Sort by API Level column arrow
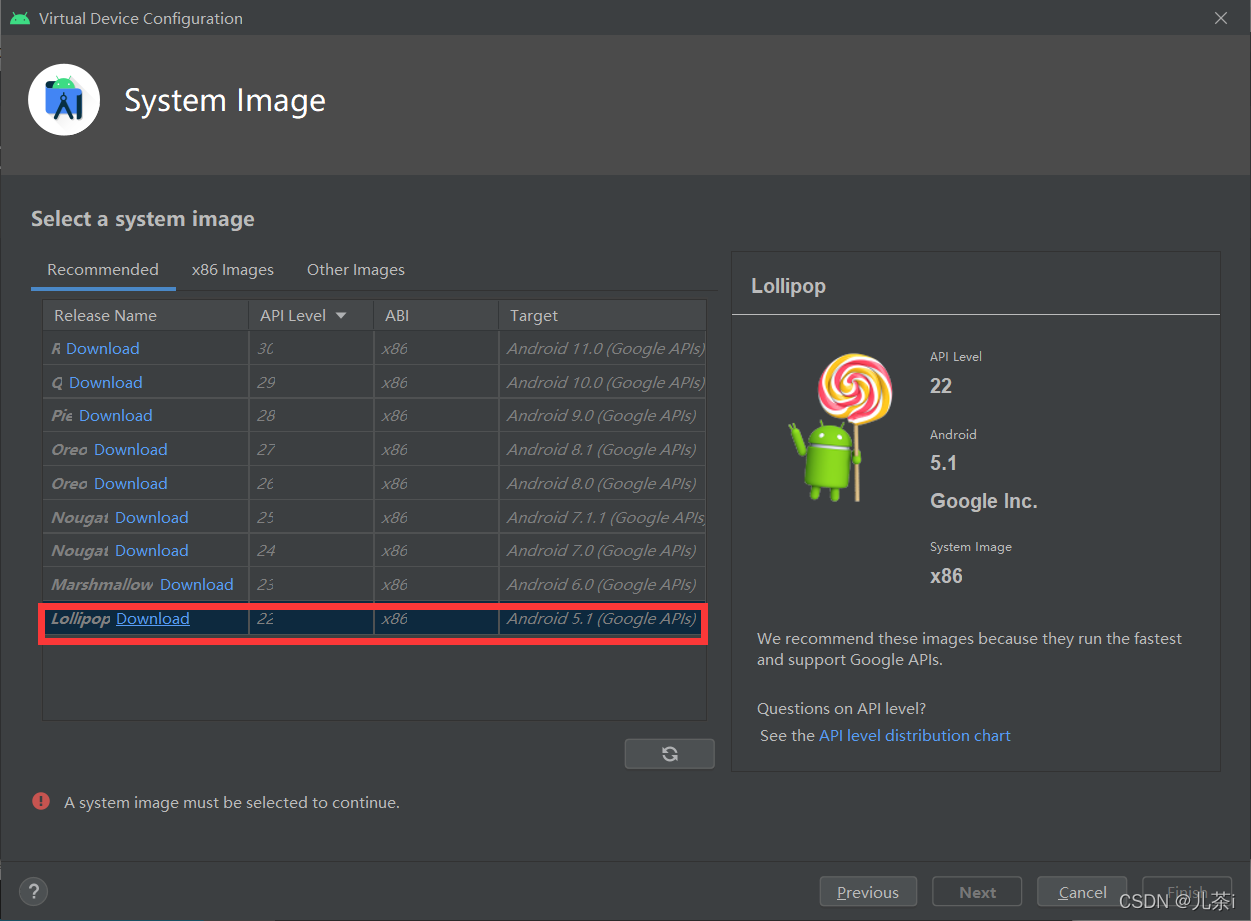This screenshot has height=921, width=1251. [341, 316]
